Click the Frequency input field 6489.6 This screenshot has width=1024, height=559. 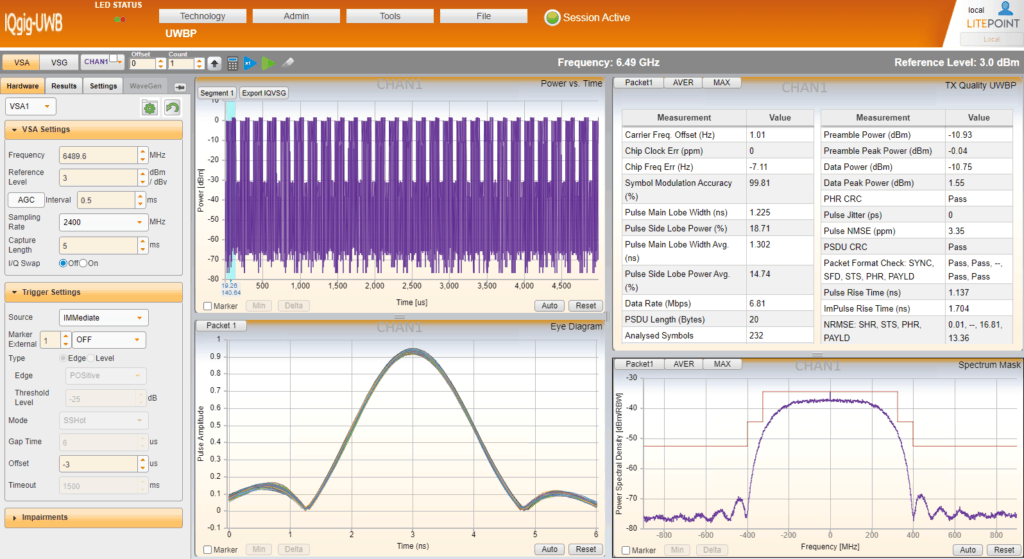[x=99, y=155]
